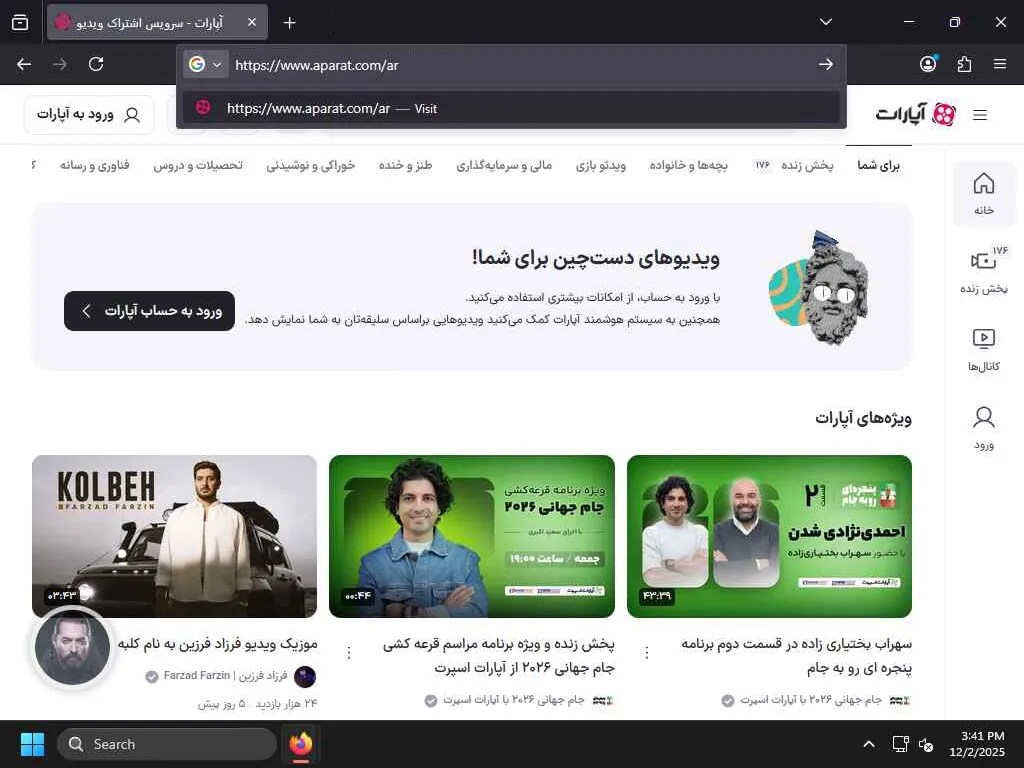Open the Aparat hamburger menu
The width and height of the screenshot is (1024, 768).
pos(980,115)
